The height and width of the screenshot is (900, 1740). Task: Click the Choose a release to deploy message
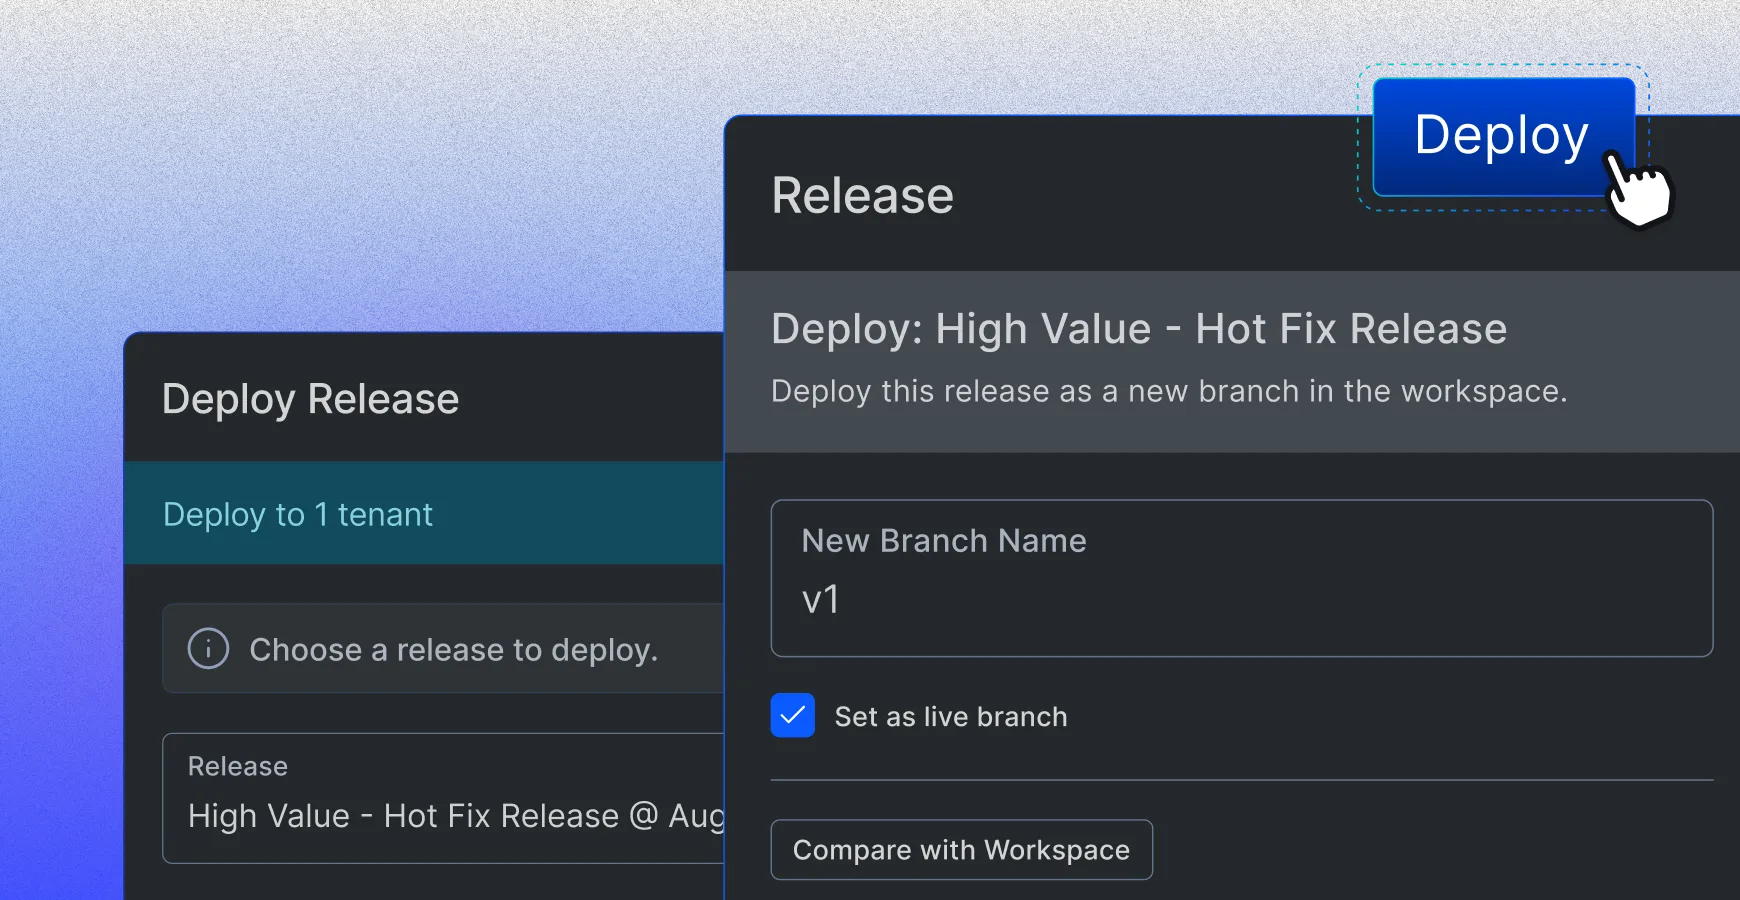(x=453, y=650)
